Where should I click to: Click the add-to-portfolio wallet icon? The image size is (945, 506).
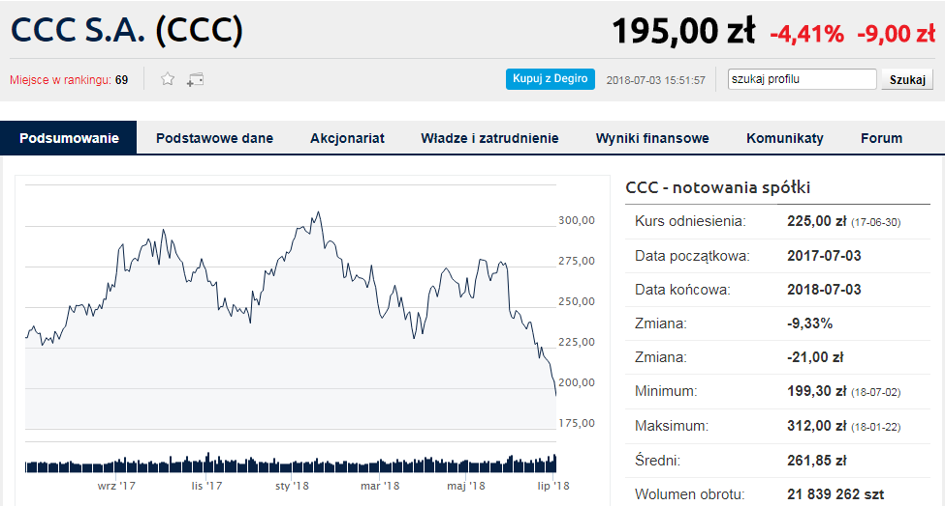click(x=195, y=80)
